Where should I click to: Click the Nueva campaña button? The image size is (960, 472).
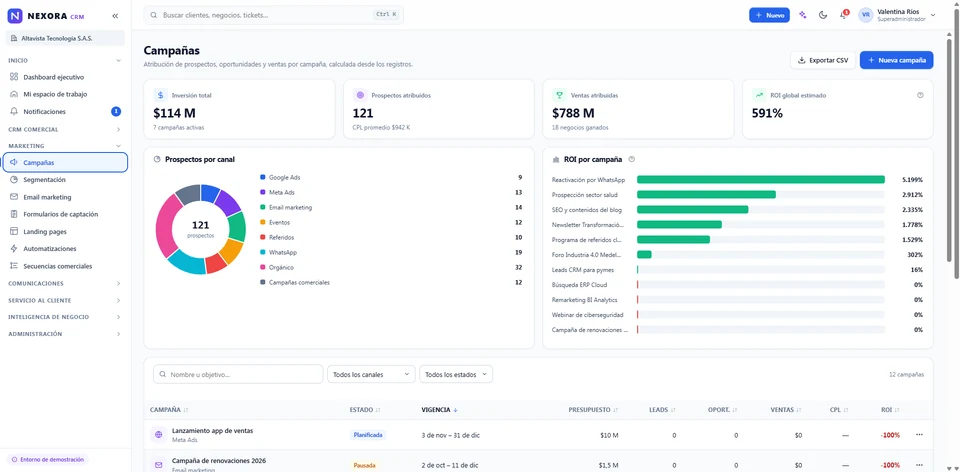click(896, 60)
